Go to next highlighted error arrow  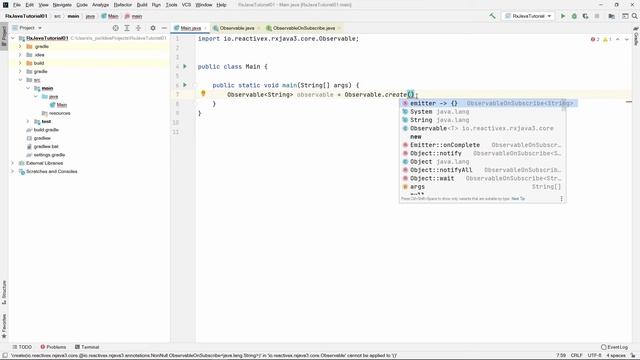(627, 39)
